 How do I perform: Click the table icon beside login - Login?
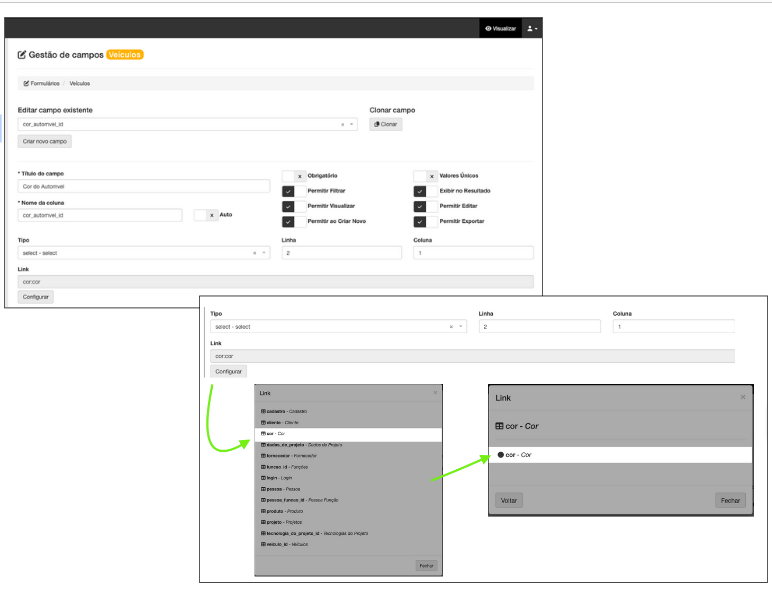tap(263, 478)
